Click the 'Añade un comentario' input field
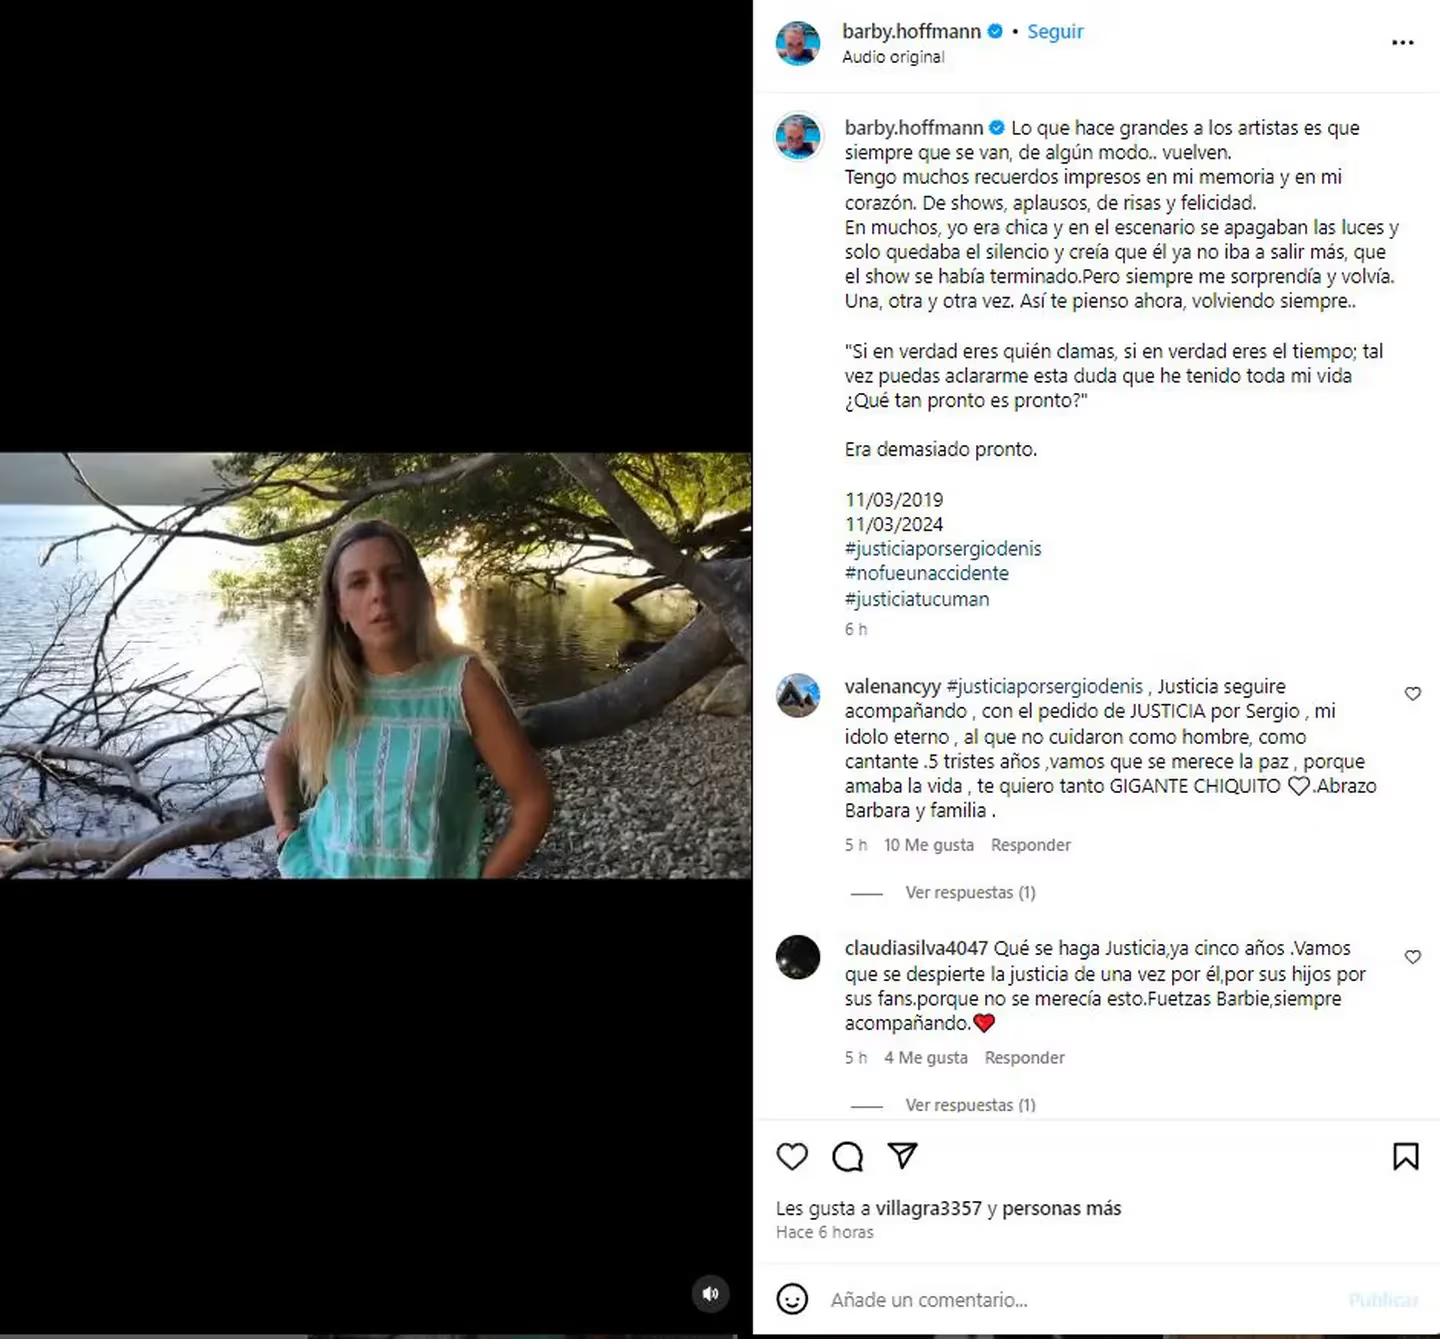This screenshot has width=1440, height=1339. [x=1080, y=1300]
